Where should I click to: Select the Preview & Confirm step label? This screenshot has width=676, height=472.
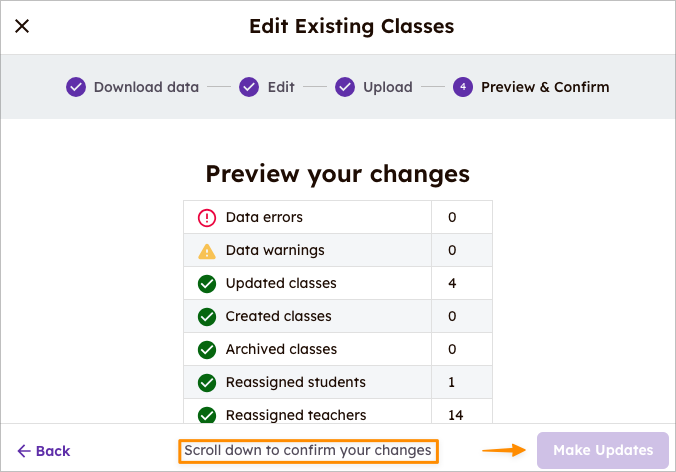(545, 87)
